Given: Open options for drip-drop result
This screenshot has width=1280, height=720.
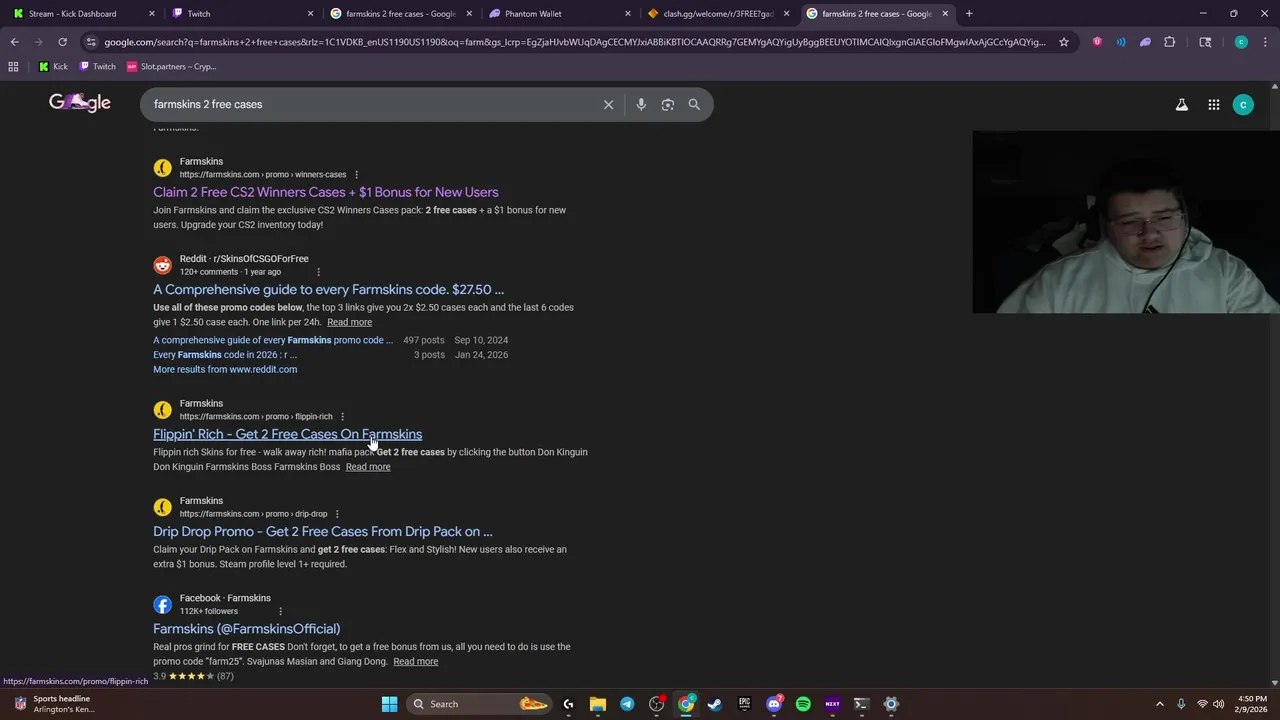Looking at the screenshot, I should [x=337, y=514].
